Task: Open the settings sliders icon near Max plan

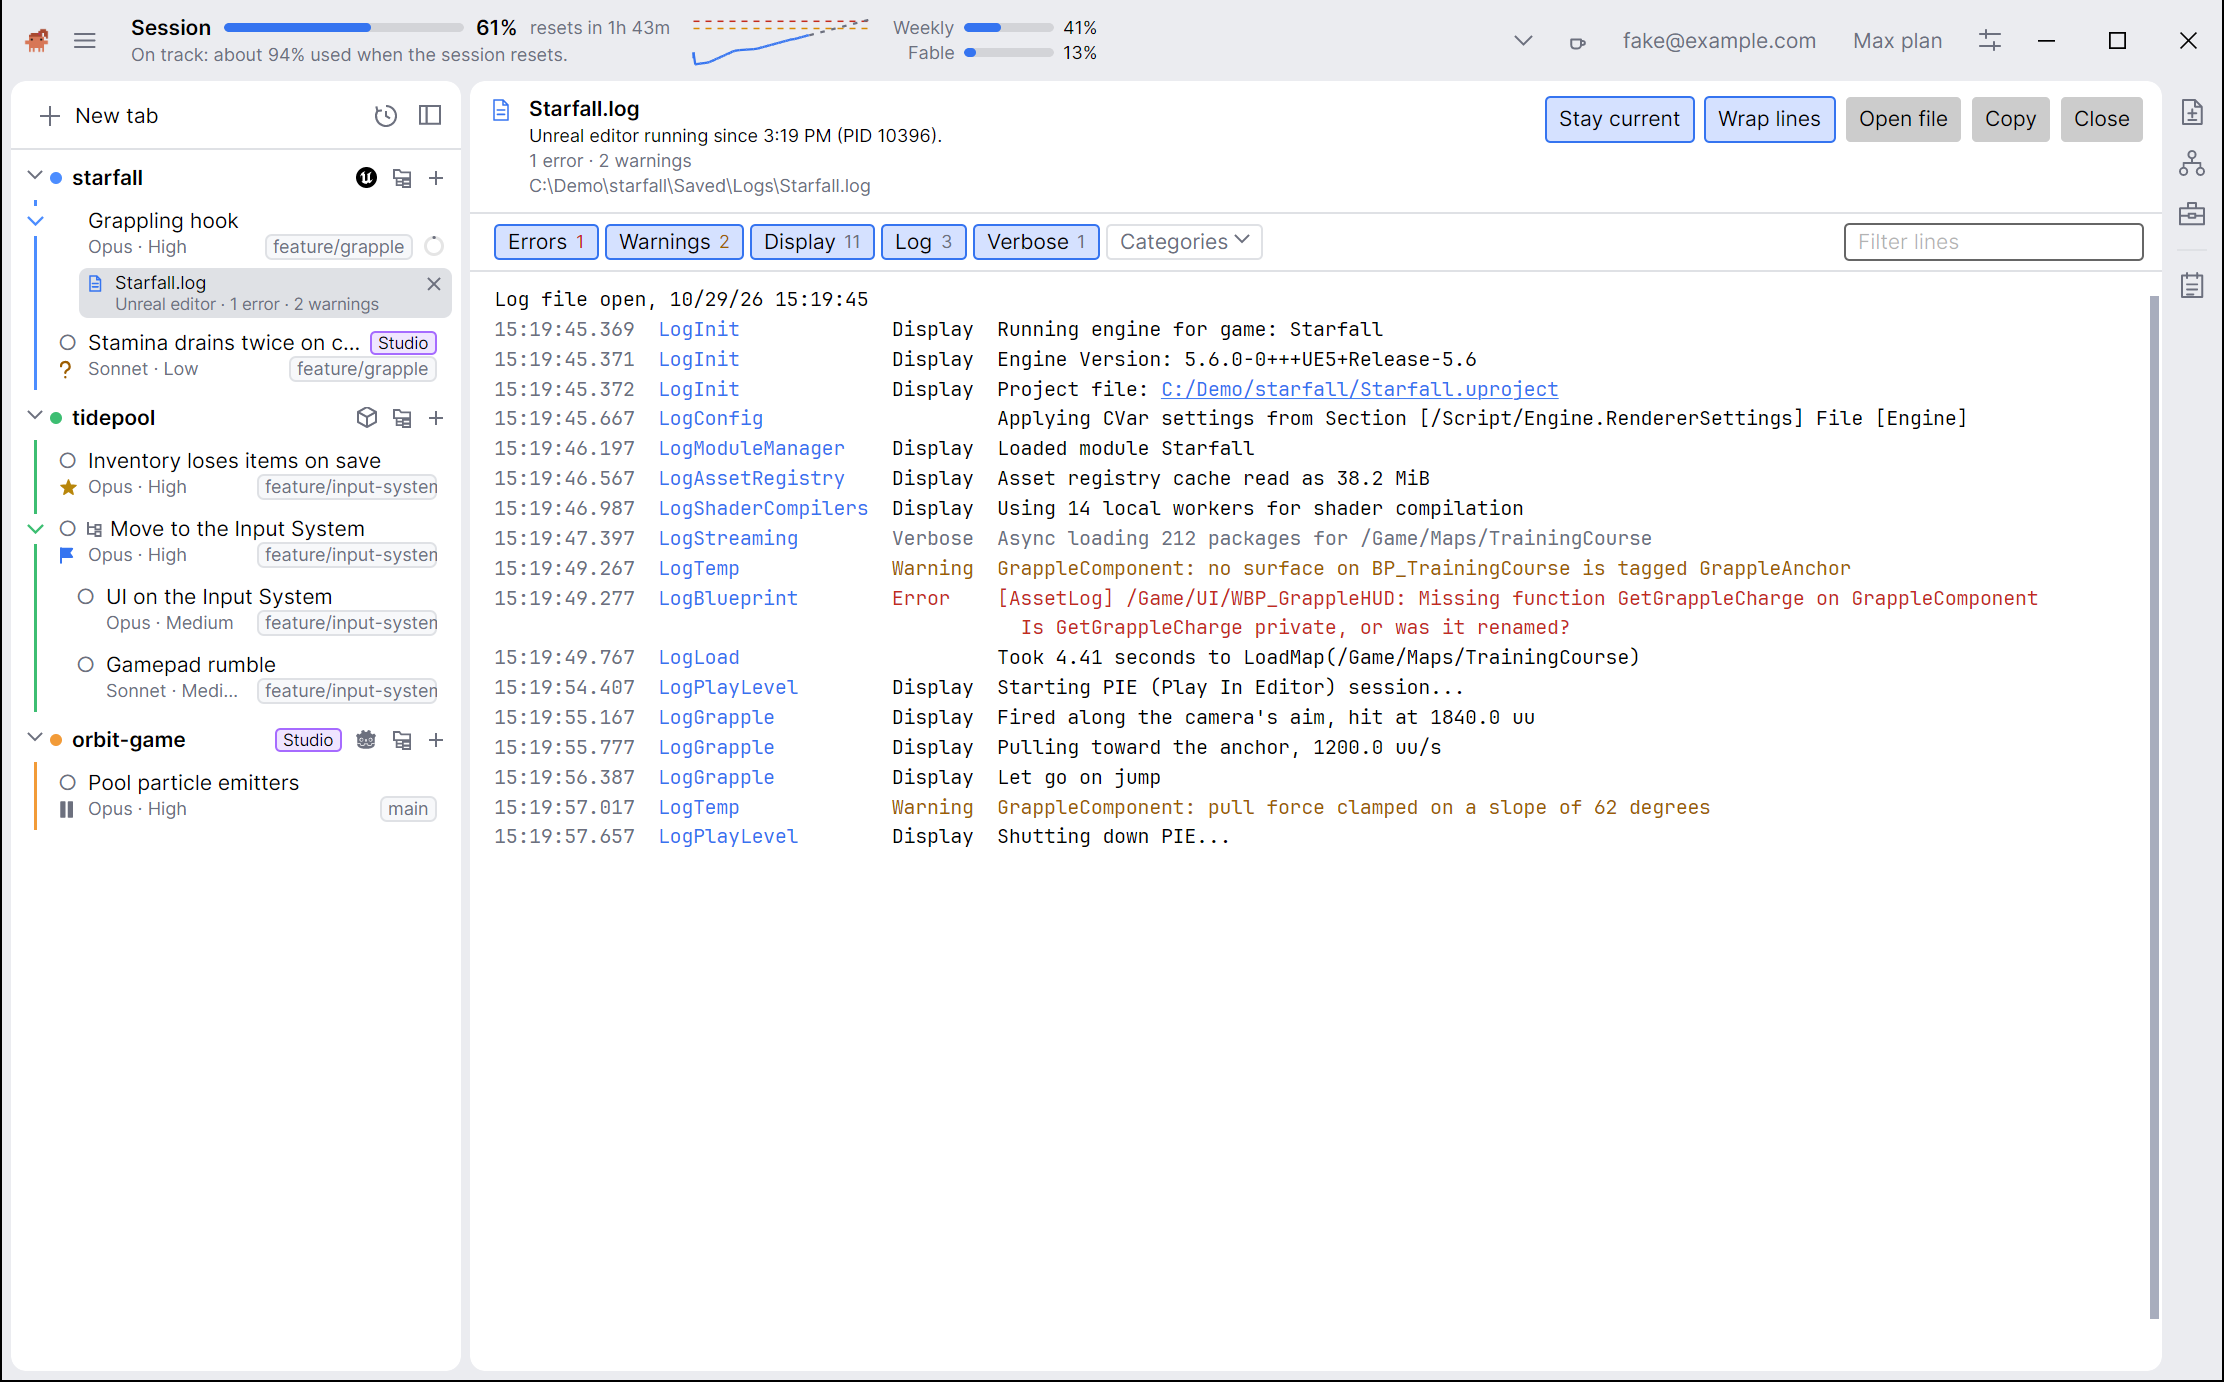Action: 1990,41
